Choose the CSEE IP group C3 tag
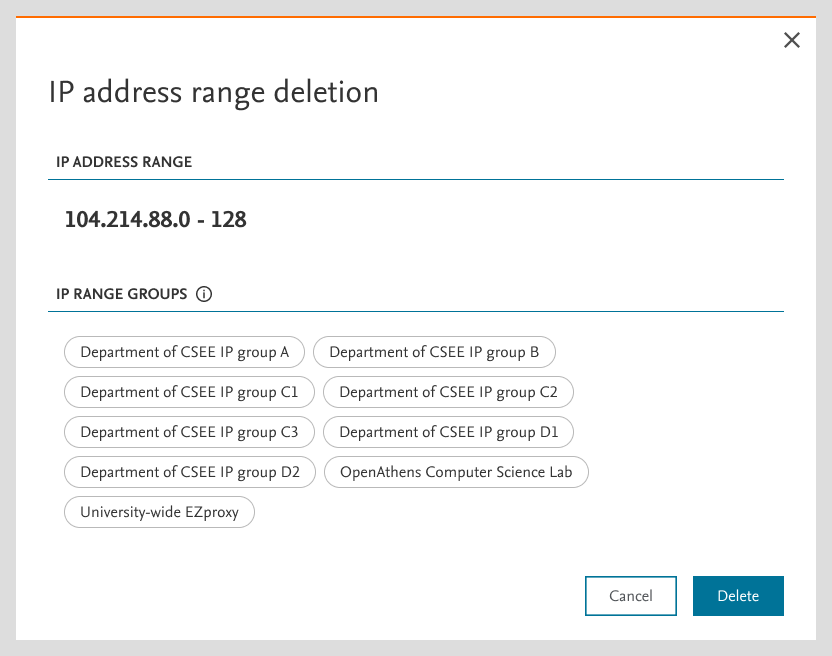Screen dimensions: 832x656 [189, 432]
